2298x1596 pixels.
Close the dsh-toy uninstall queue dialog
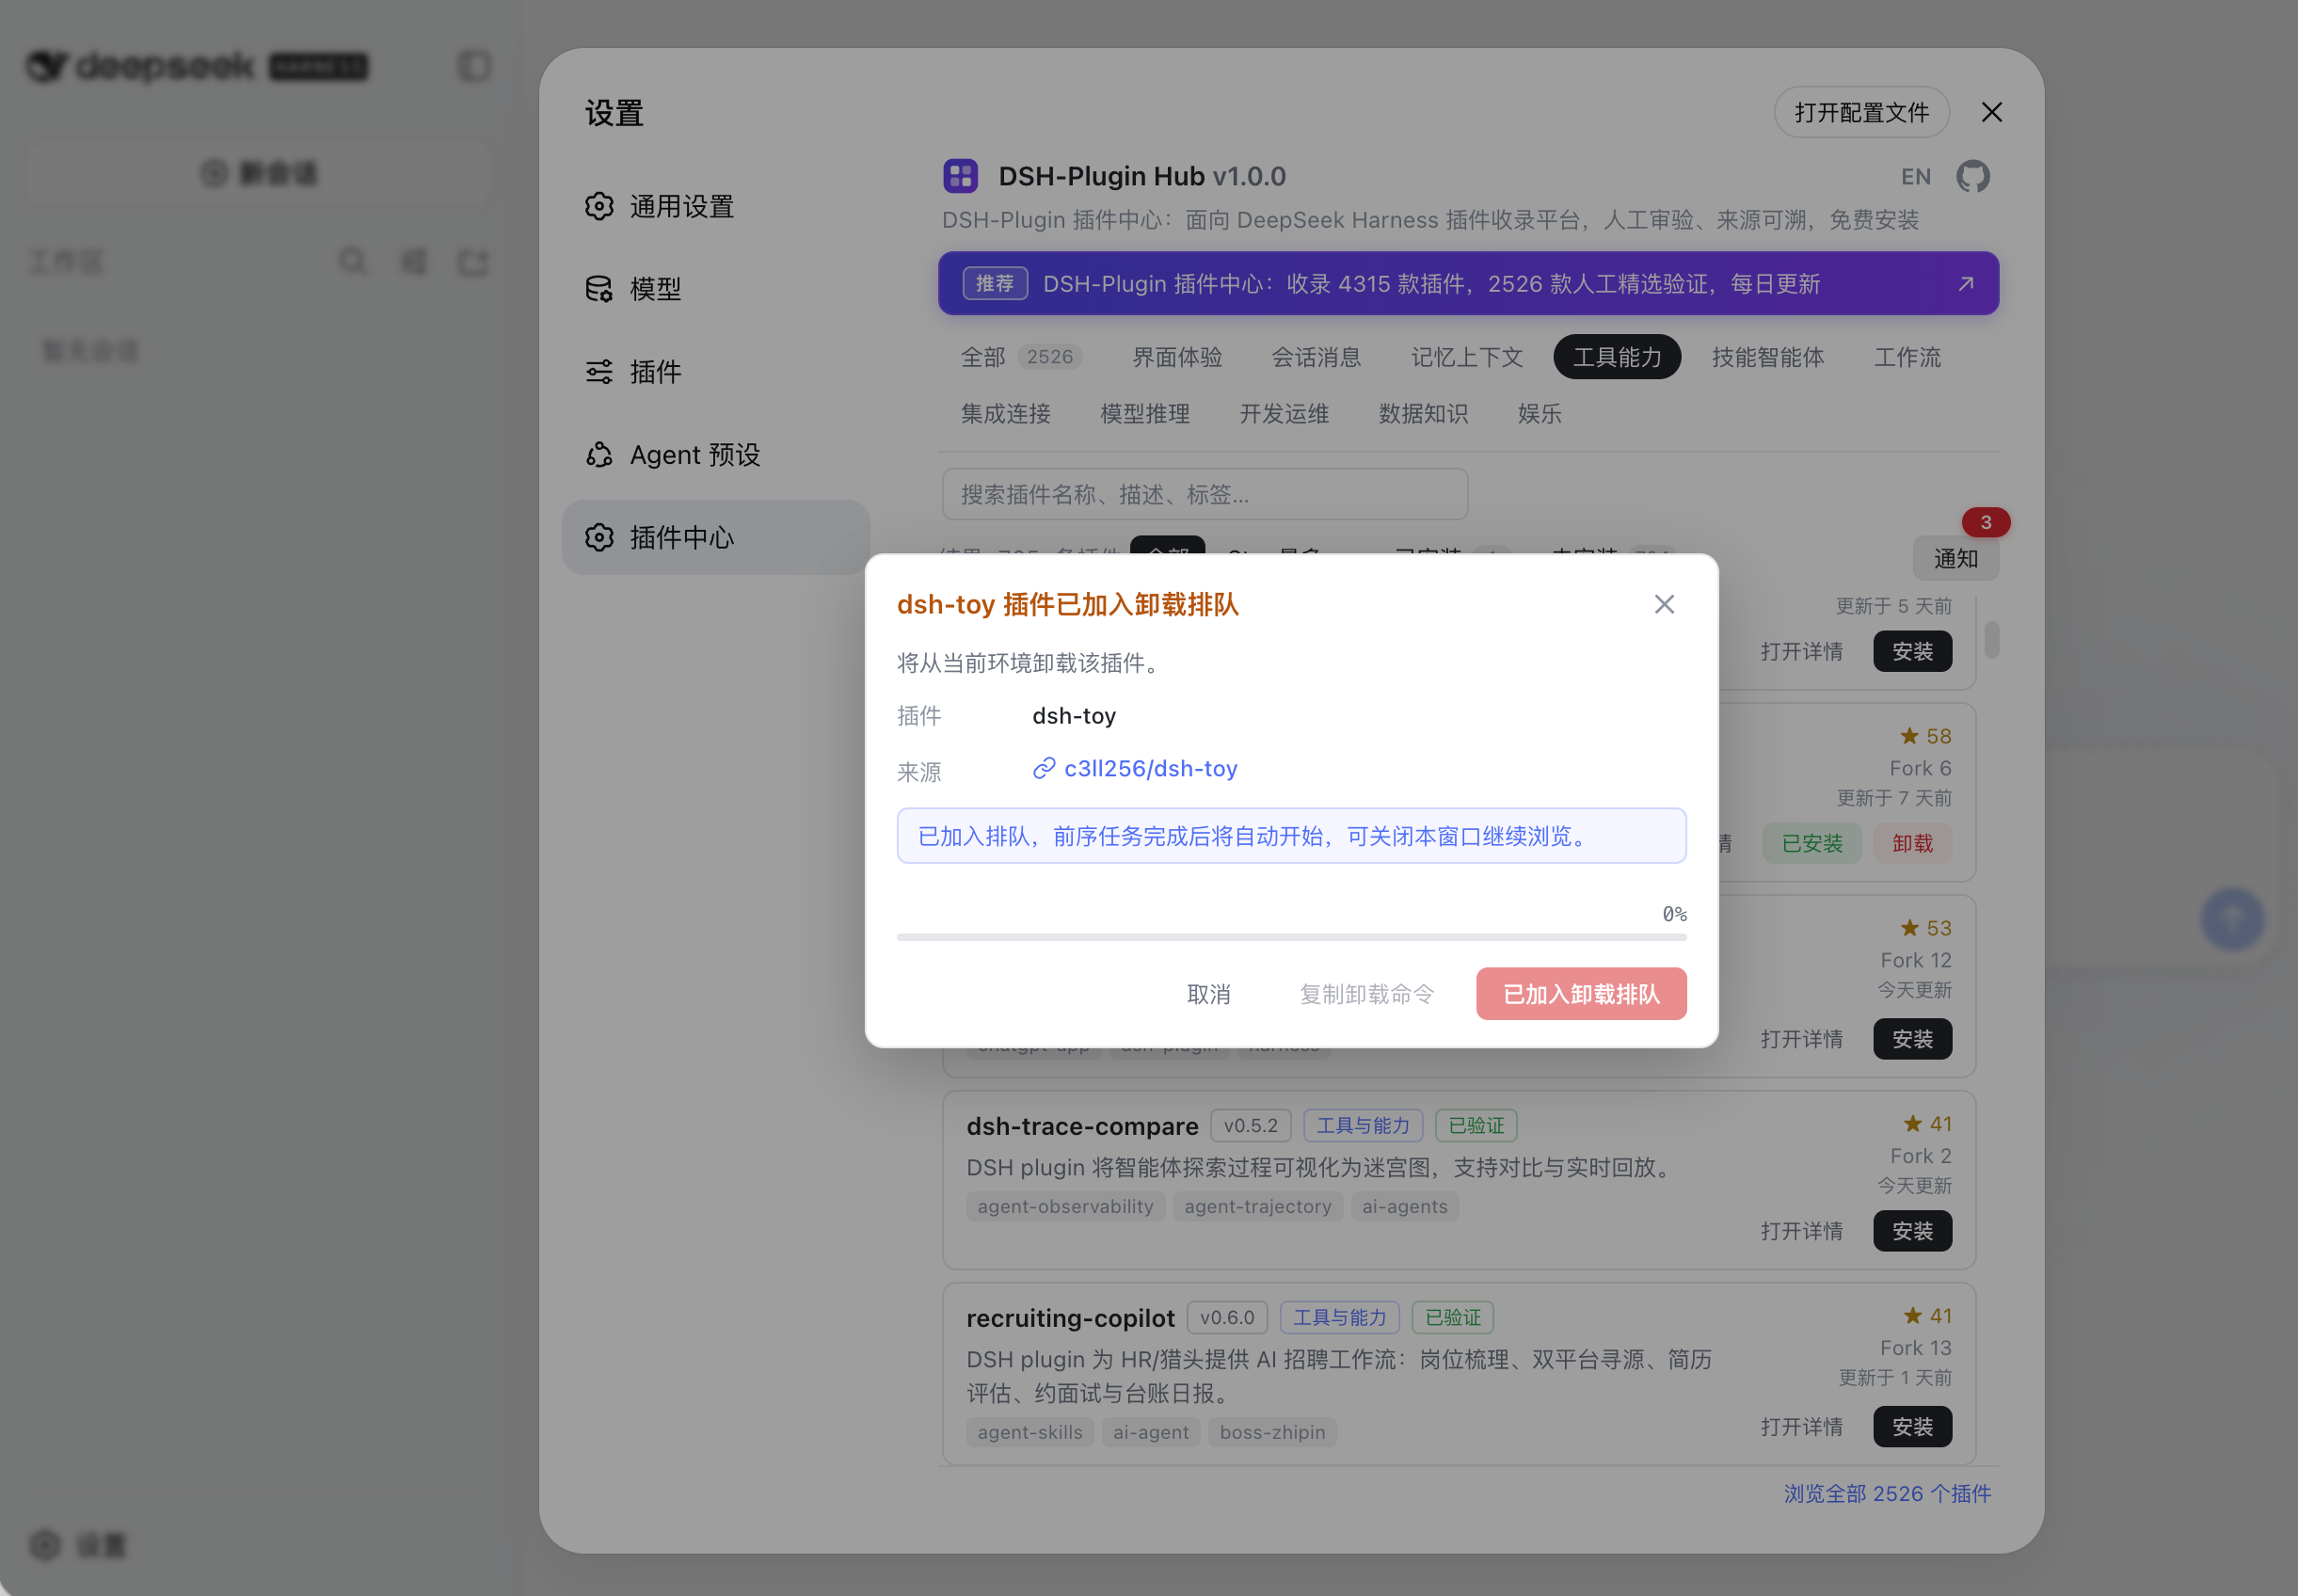point(1664,604)
